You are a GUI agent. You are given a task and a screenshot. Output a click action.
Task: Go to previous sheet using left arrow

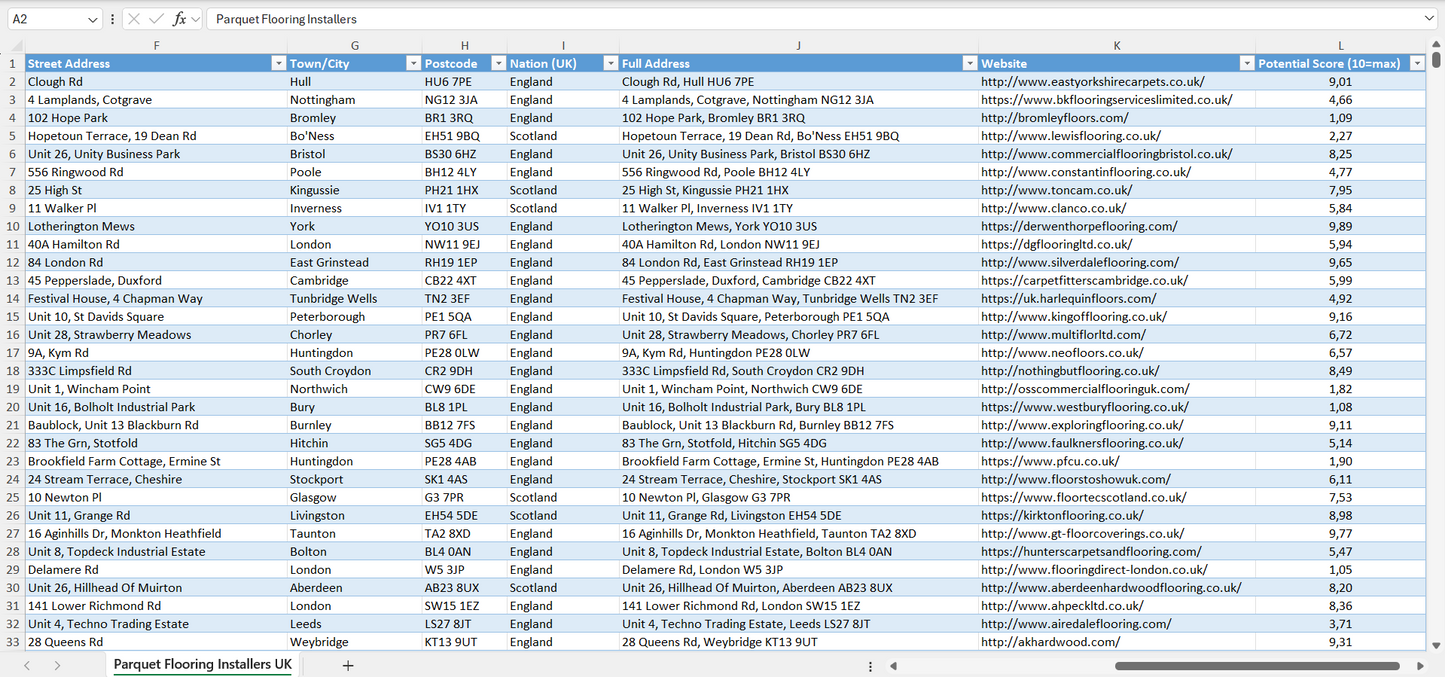coord(27,665)
